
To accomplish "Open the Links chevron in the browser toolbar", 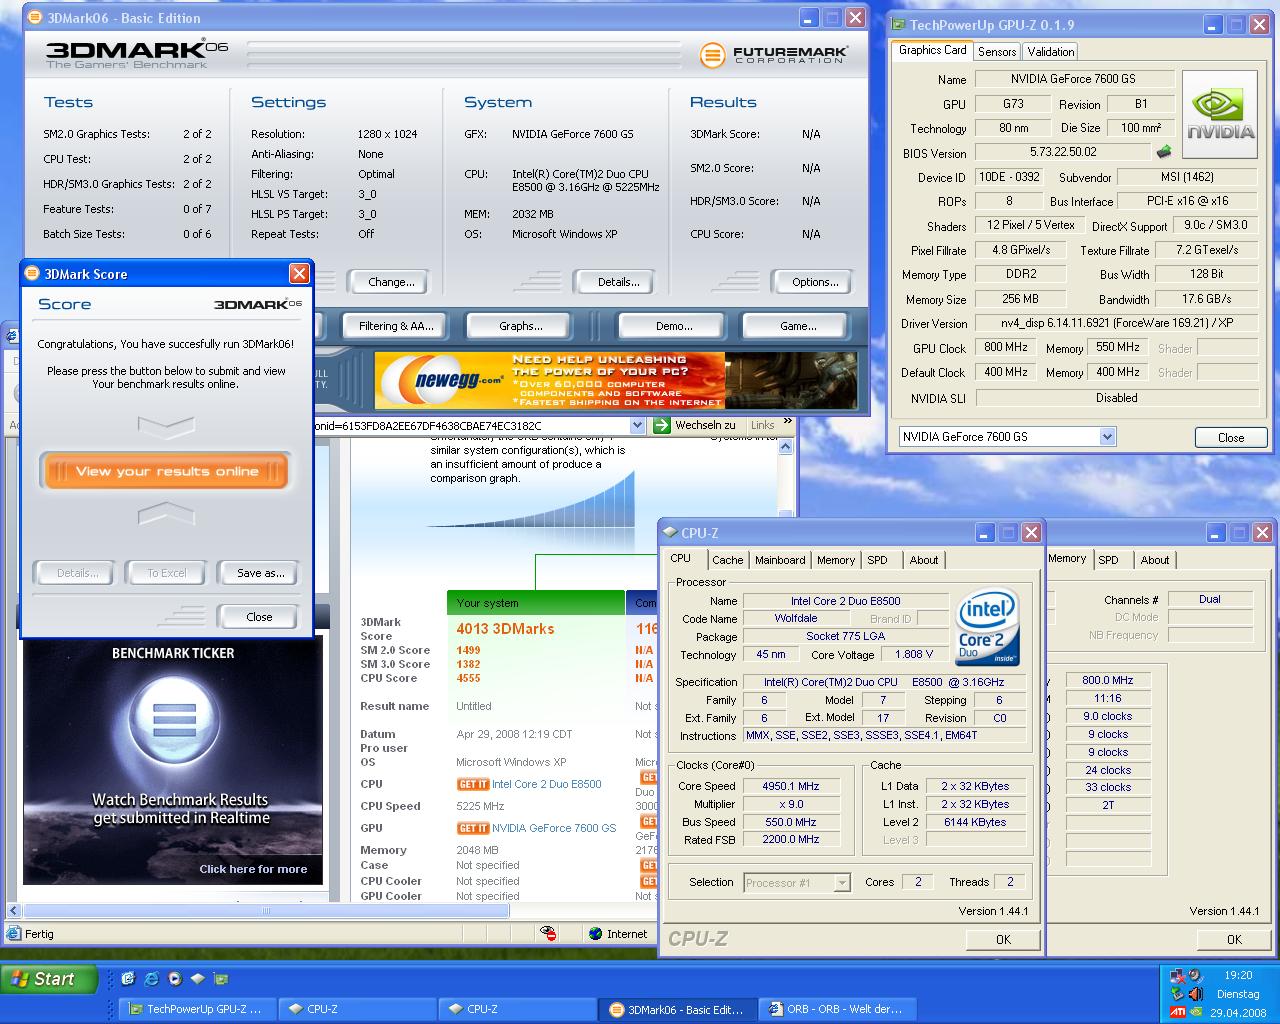I will pos(787,422).
